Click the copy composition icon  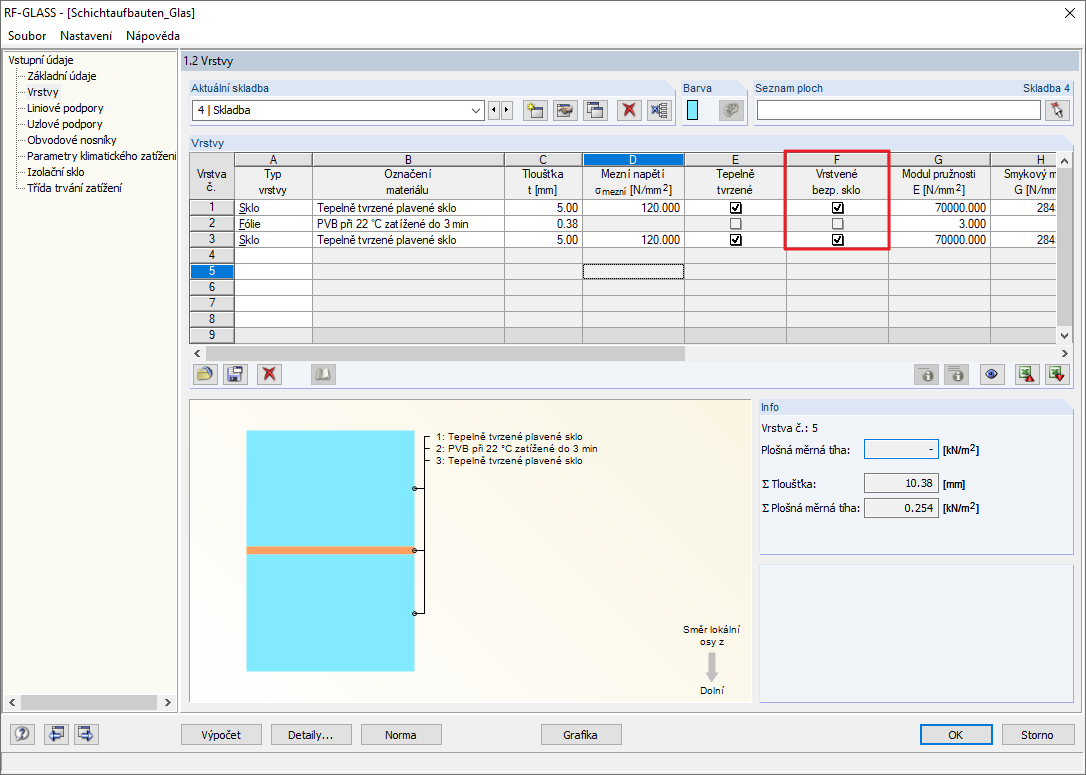595,110
